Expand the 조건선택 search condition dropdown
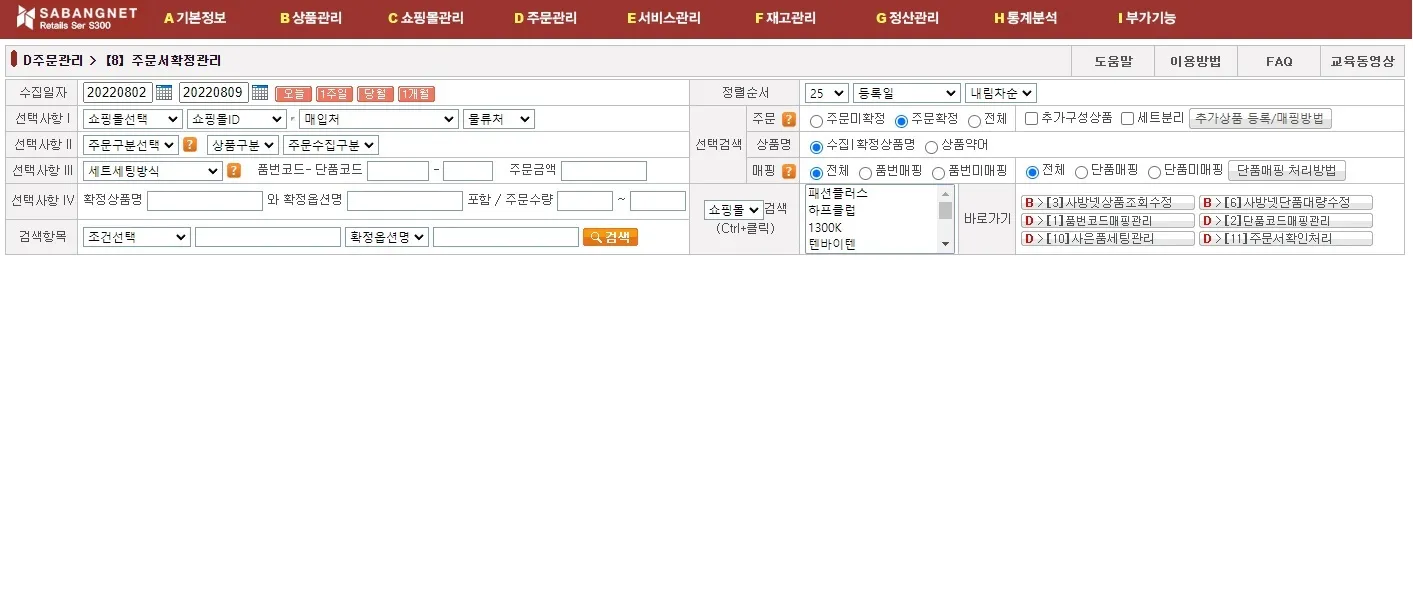Screen dimensions: 1413x600 tap(137, 237)
